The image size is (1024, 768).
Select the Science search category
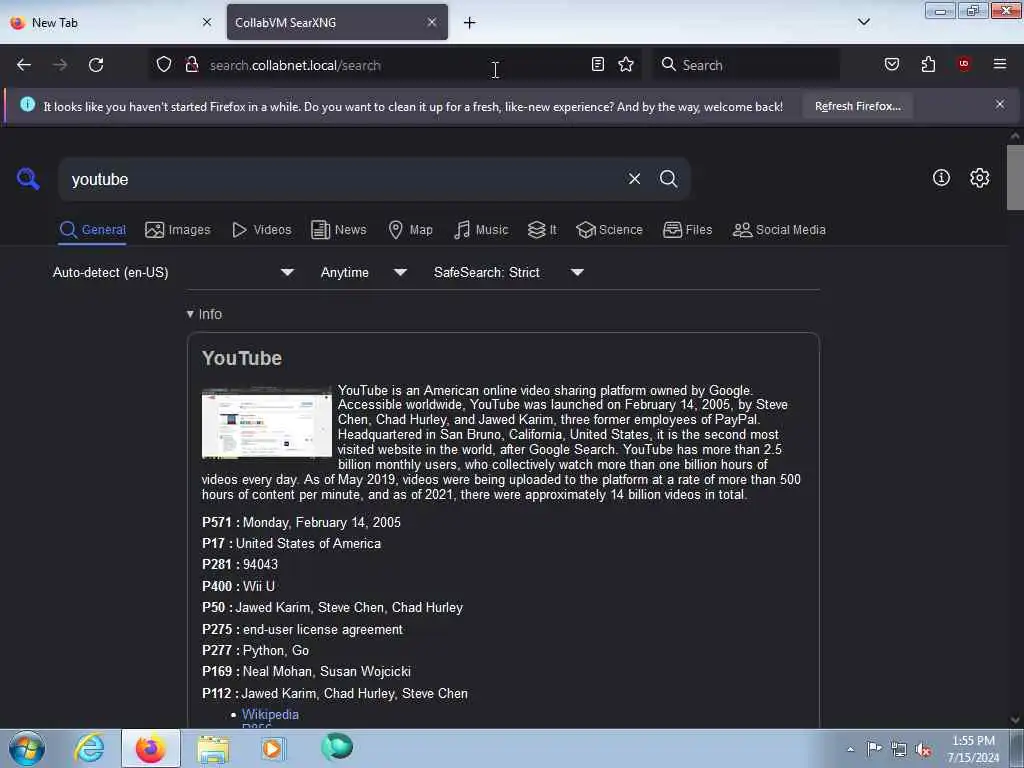[609, 230]
